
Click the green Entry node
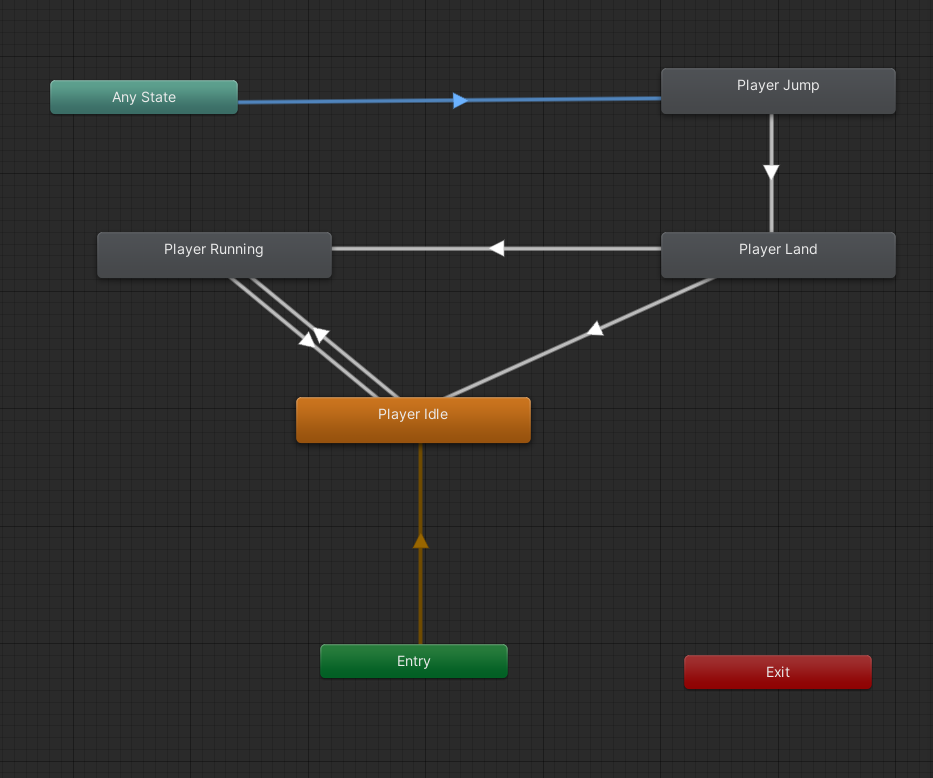tap(413, 661)
